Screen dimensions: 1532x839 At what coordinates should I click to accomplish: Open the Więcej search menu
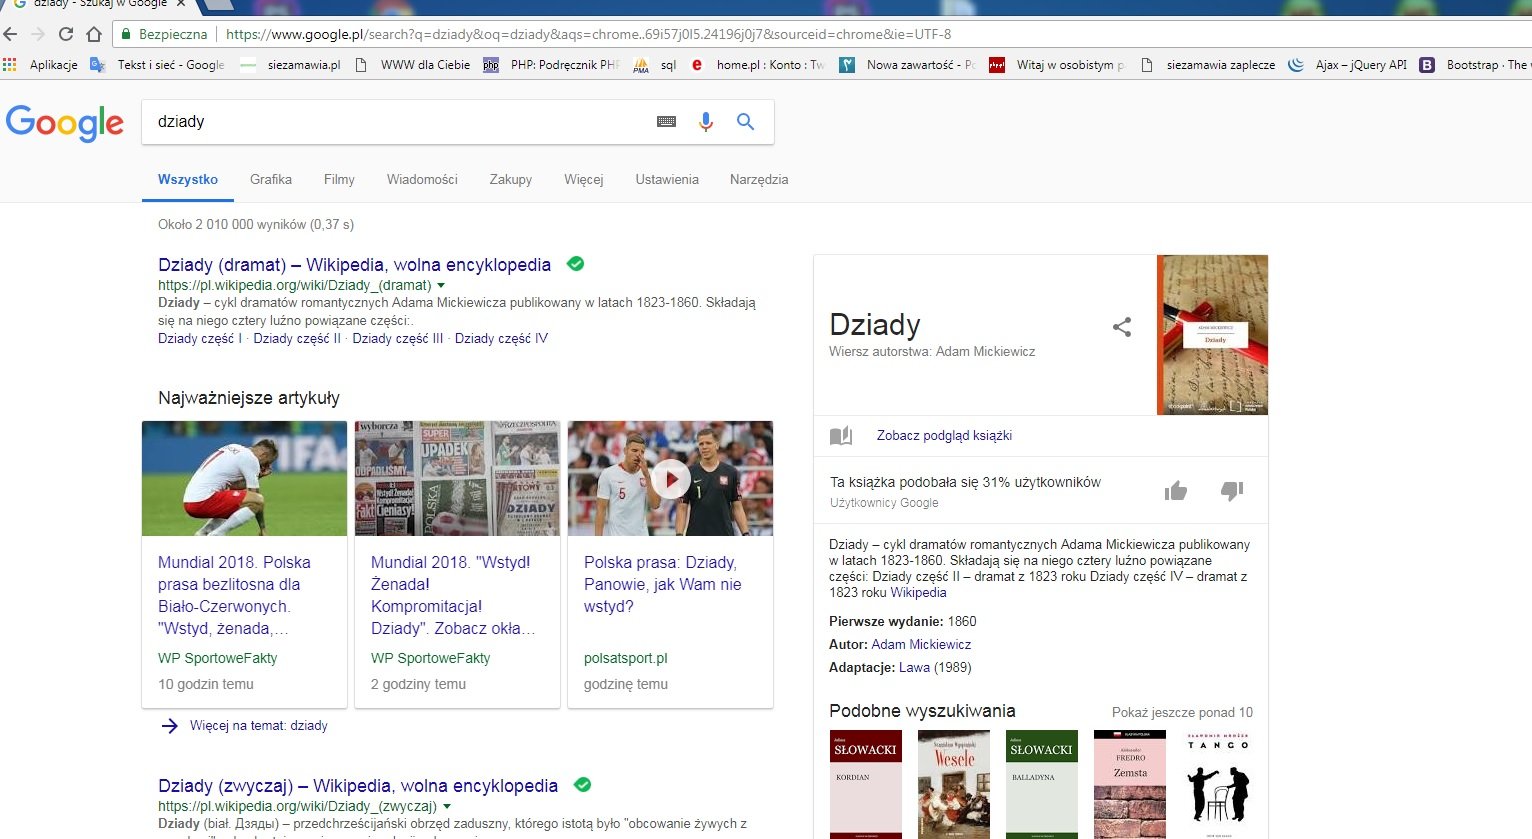[x=583, y=180]
